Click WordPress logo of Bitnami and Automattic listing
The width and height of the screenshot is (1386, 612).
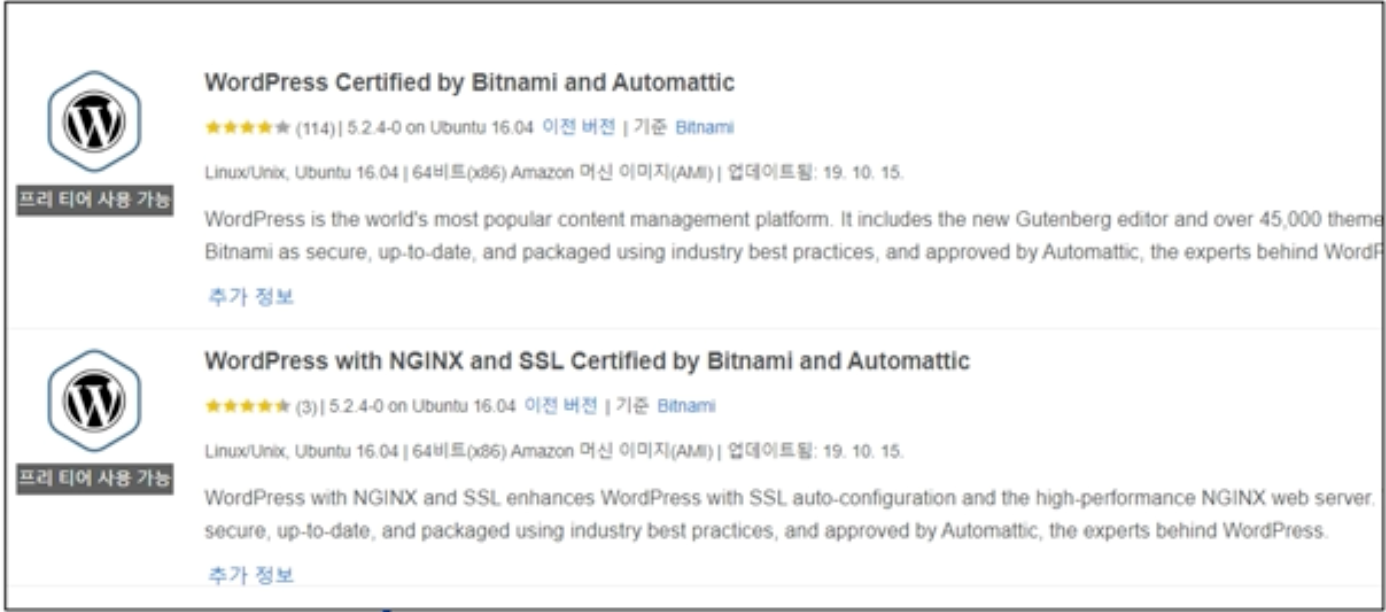point(94,122)
